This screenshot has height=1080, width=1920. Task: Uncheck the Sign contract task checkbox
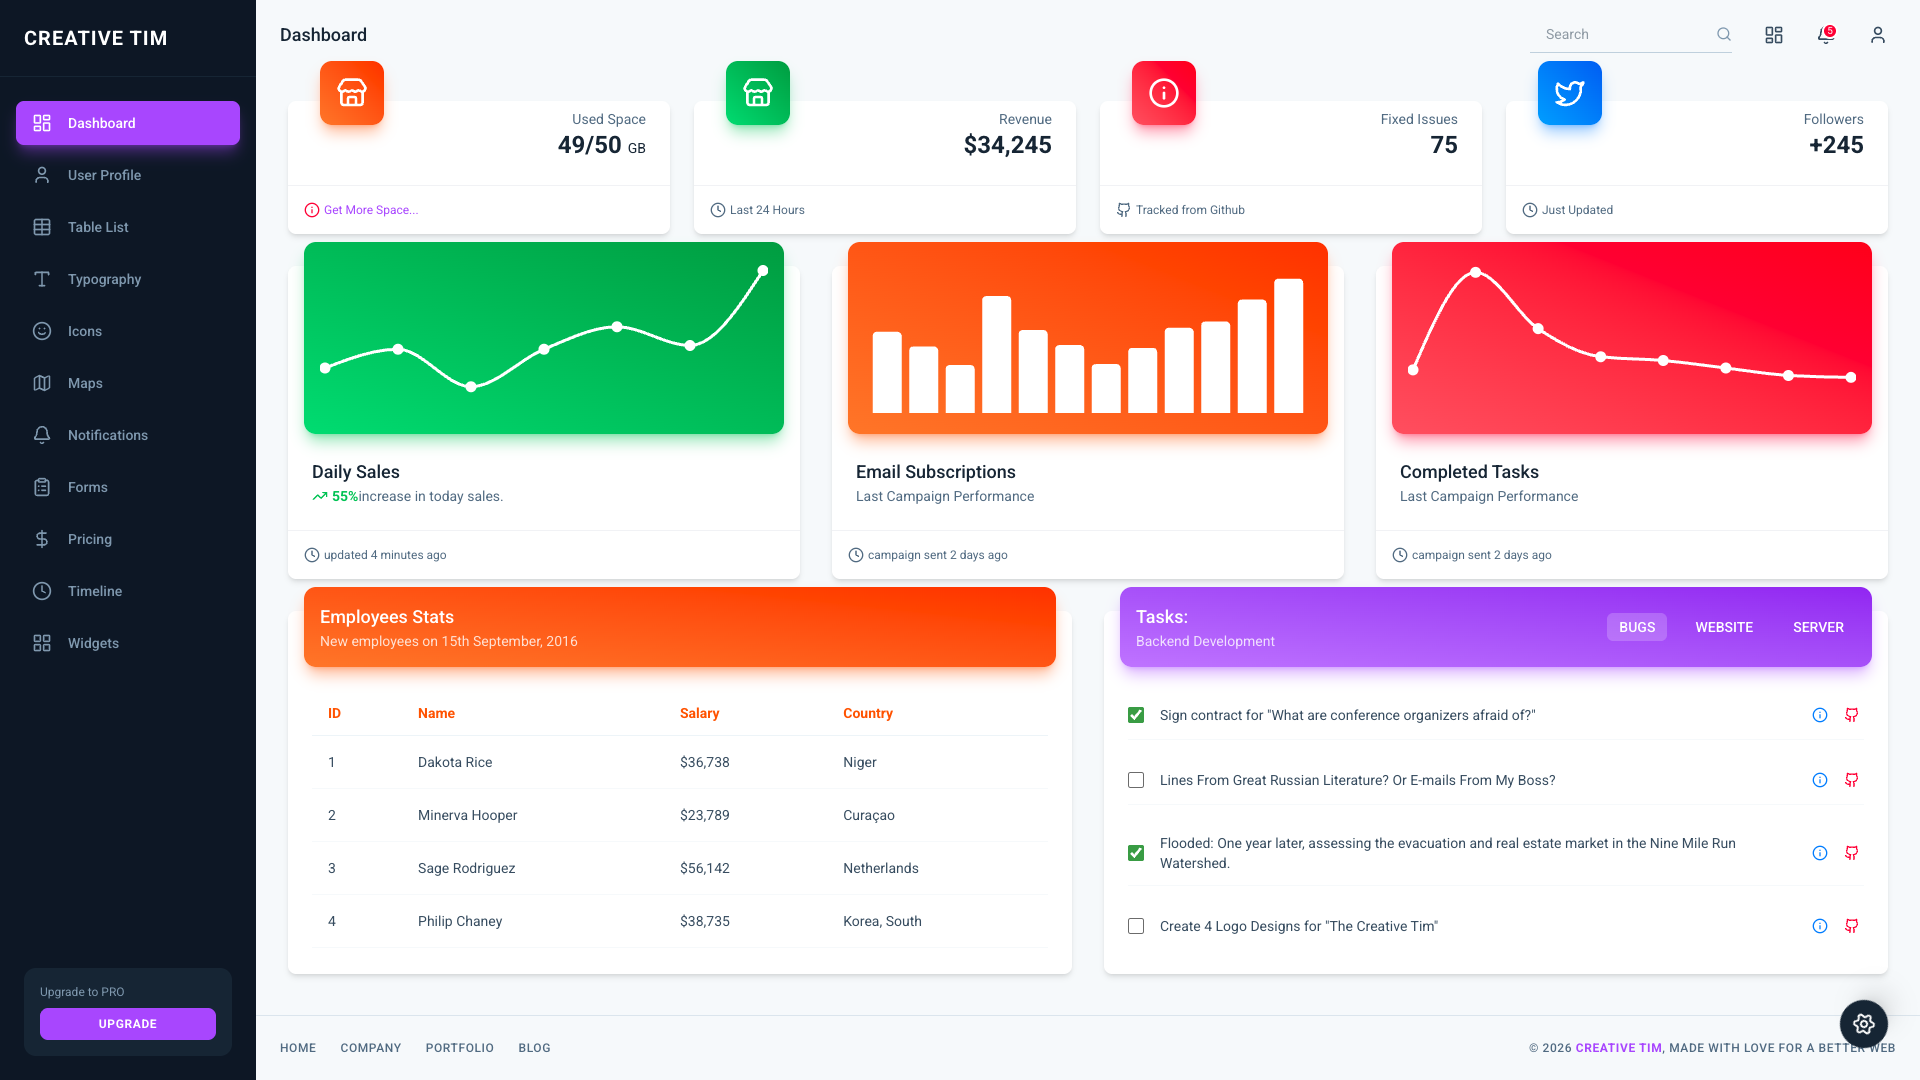click(x=1136, y=715)
